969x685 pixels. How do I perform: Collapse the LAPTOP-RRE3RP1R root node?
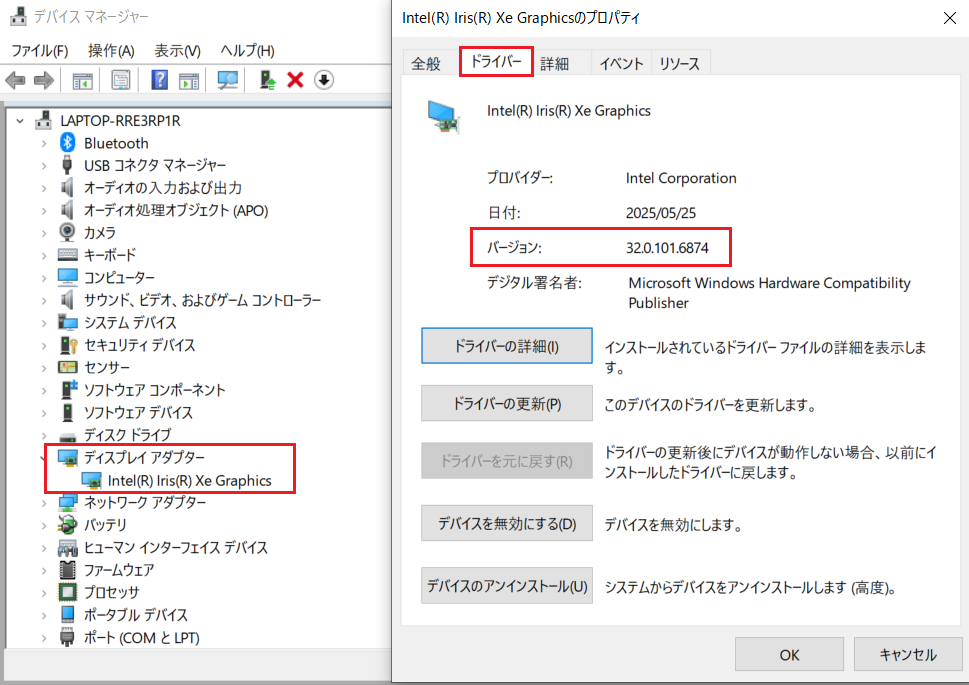coord(20,121)
